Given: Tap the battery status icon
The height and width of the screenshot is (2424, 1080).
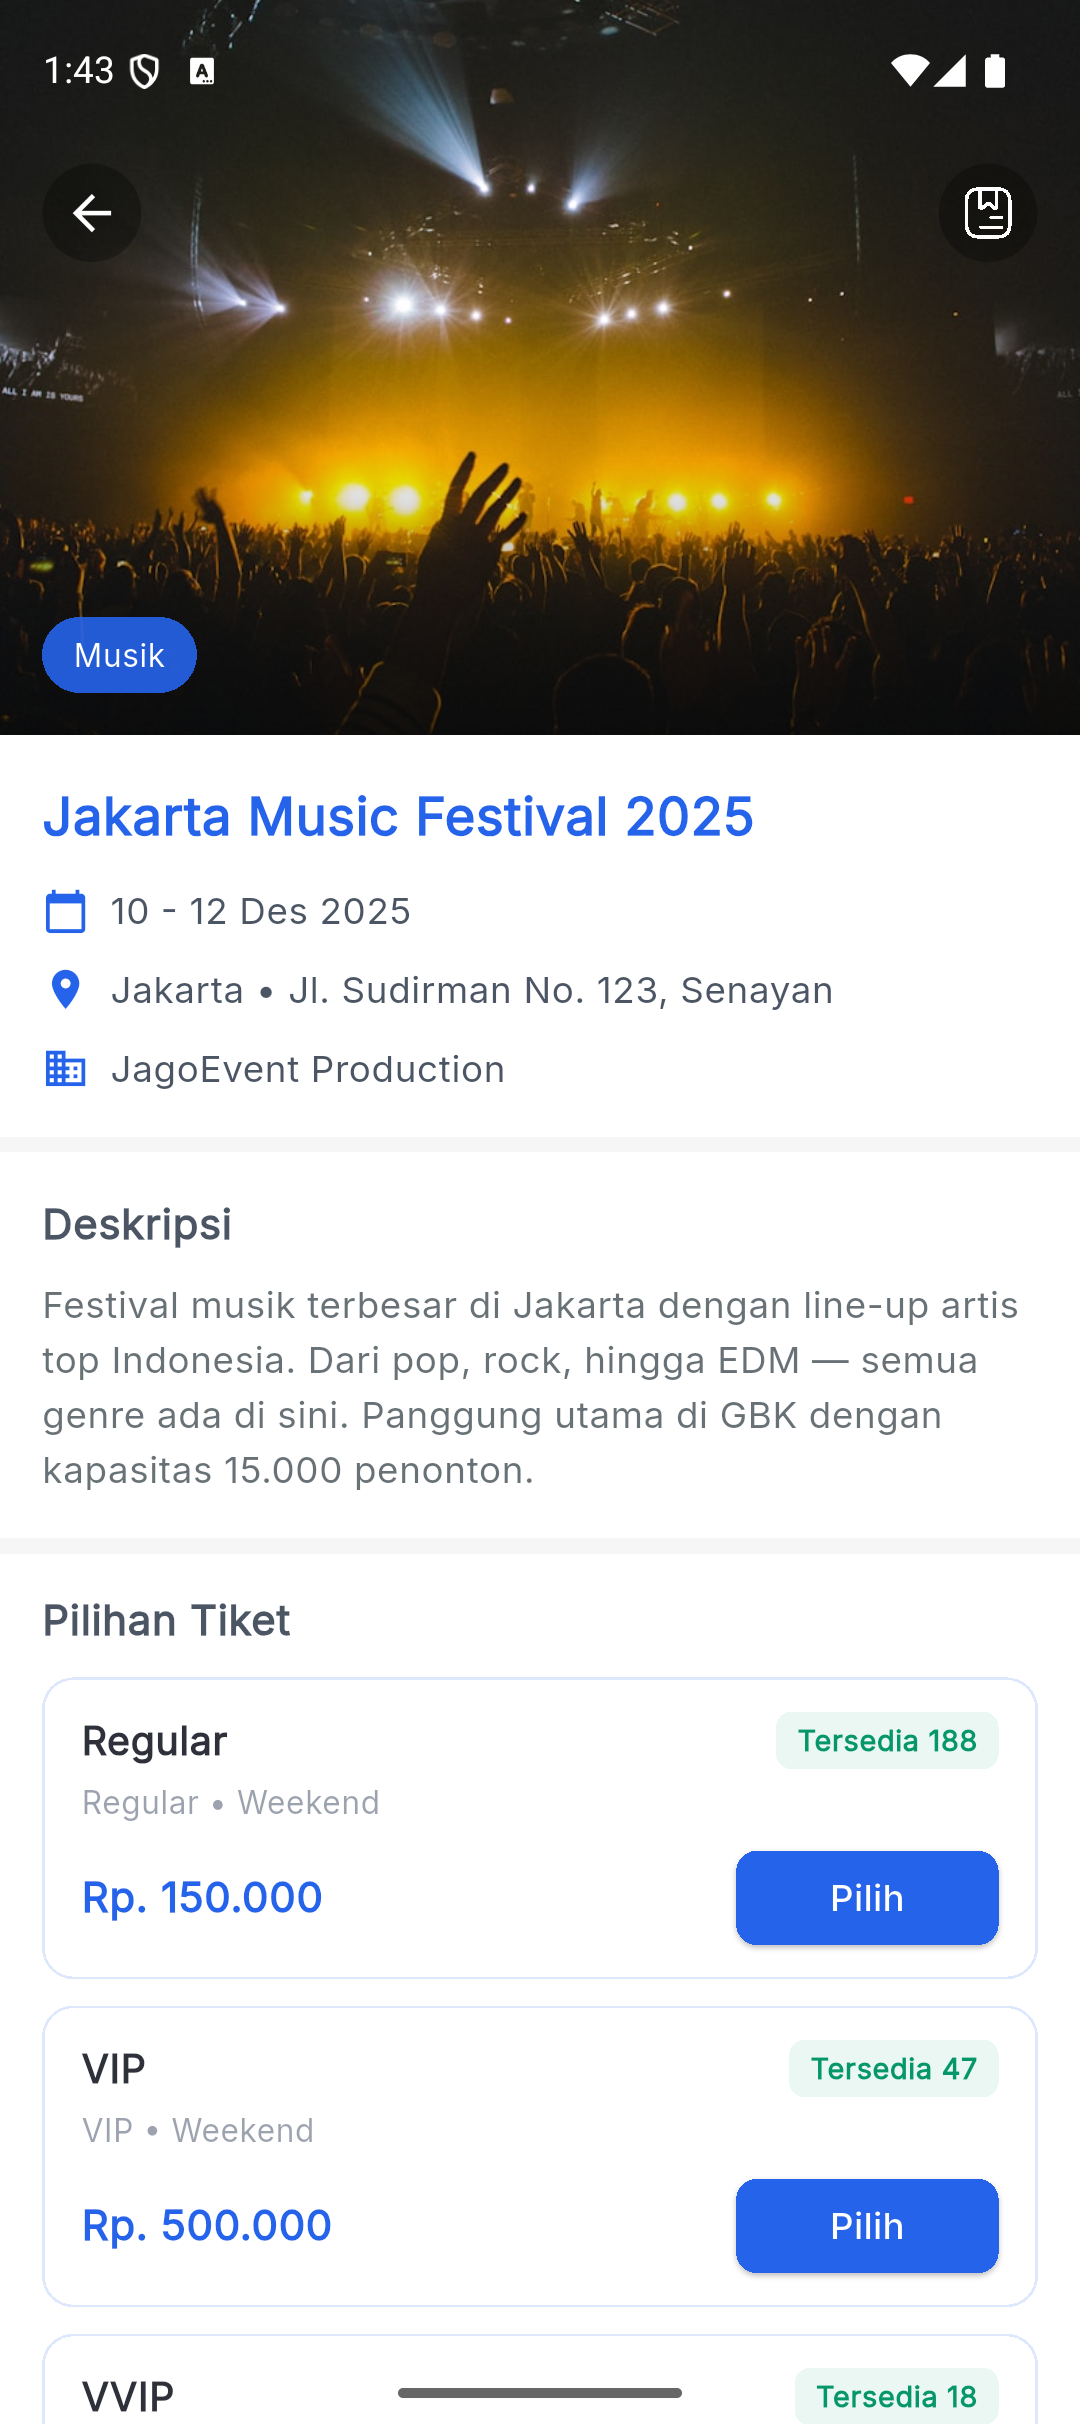Looking at the screenshot, I should (995, 72).
